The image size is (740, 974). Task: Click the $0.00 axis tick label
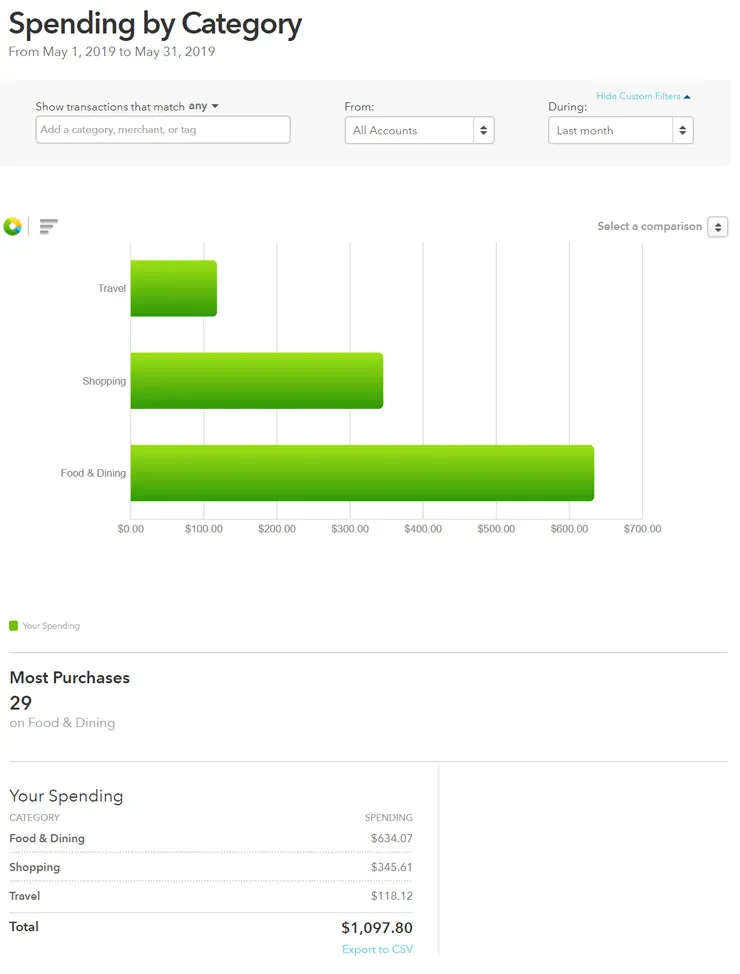pyautogui.click(x=130, y=529)
